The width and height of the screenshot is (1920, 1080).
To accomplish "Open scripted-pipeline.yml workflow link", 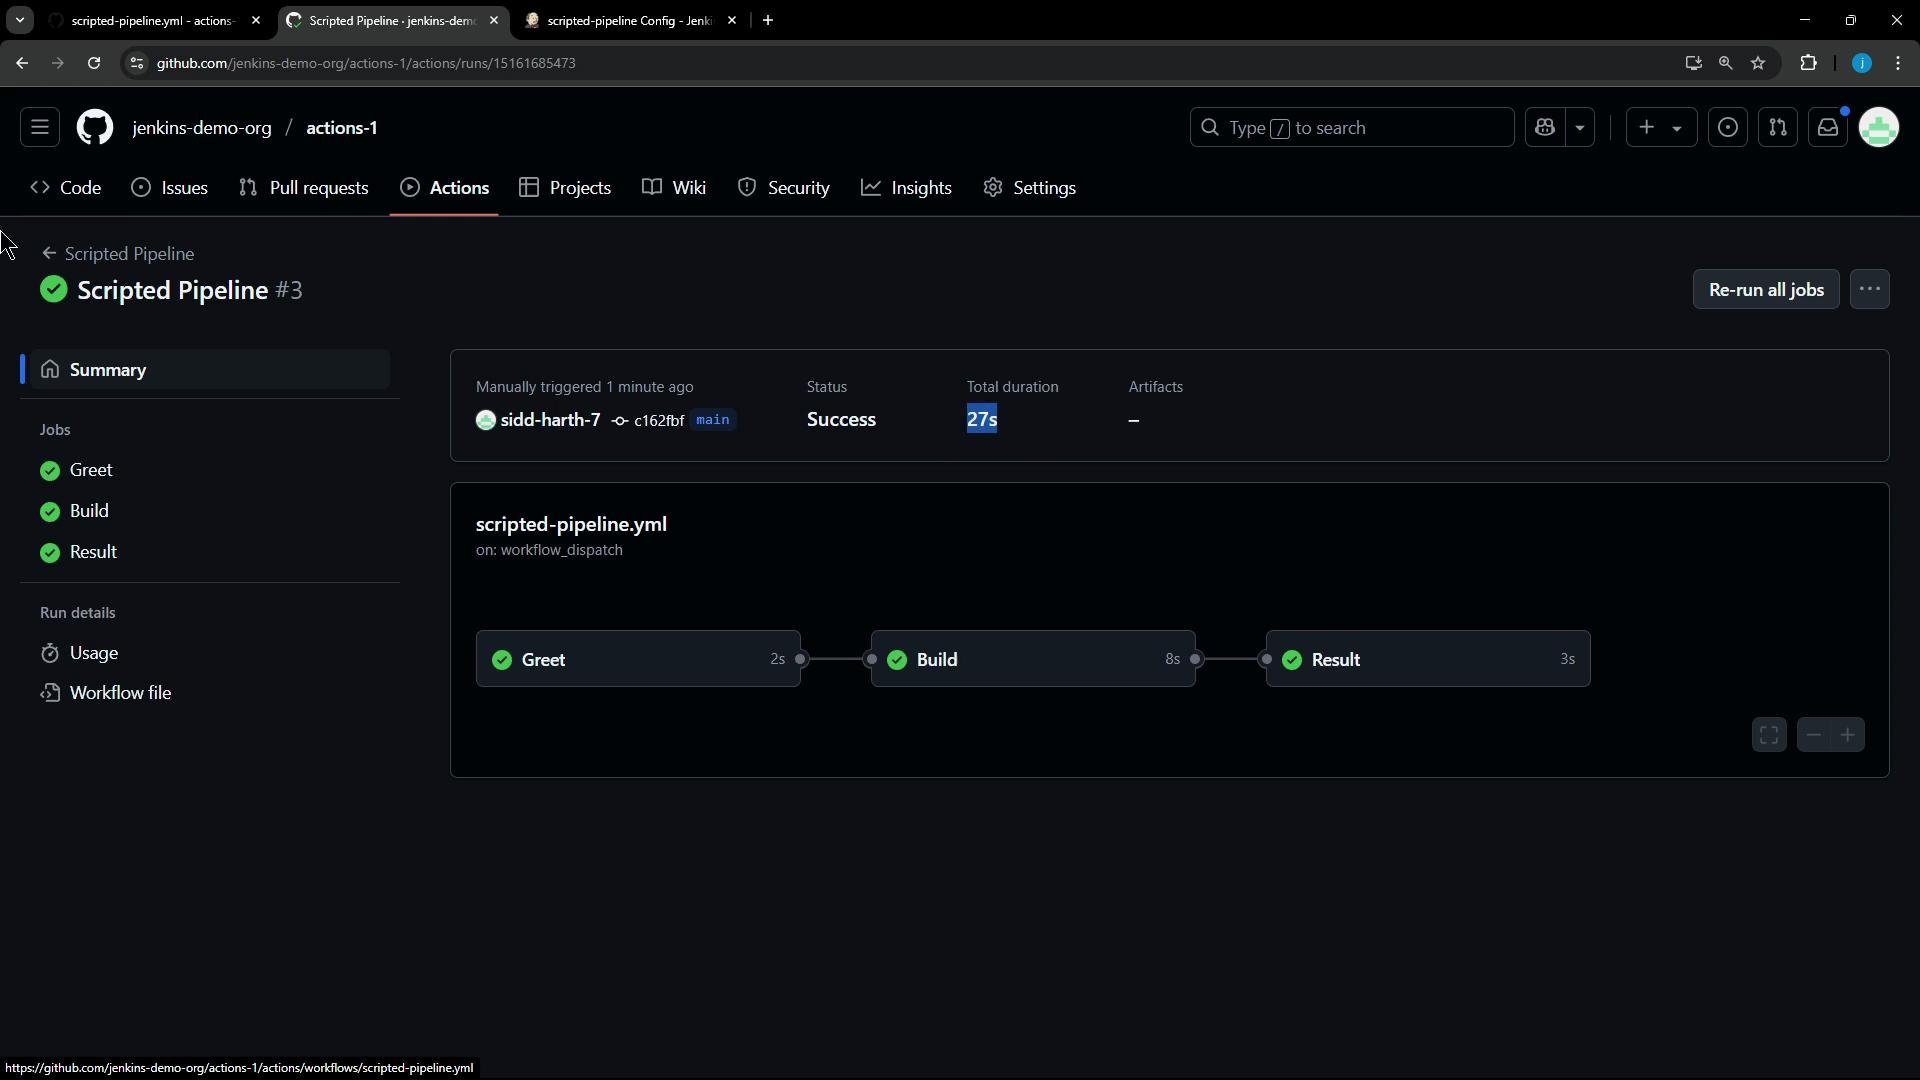I will [571, 525].
